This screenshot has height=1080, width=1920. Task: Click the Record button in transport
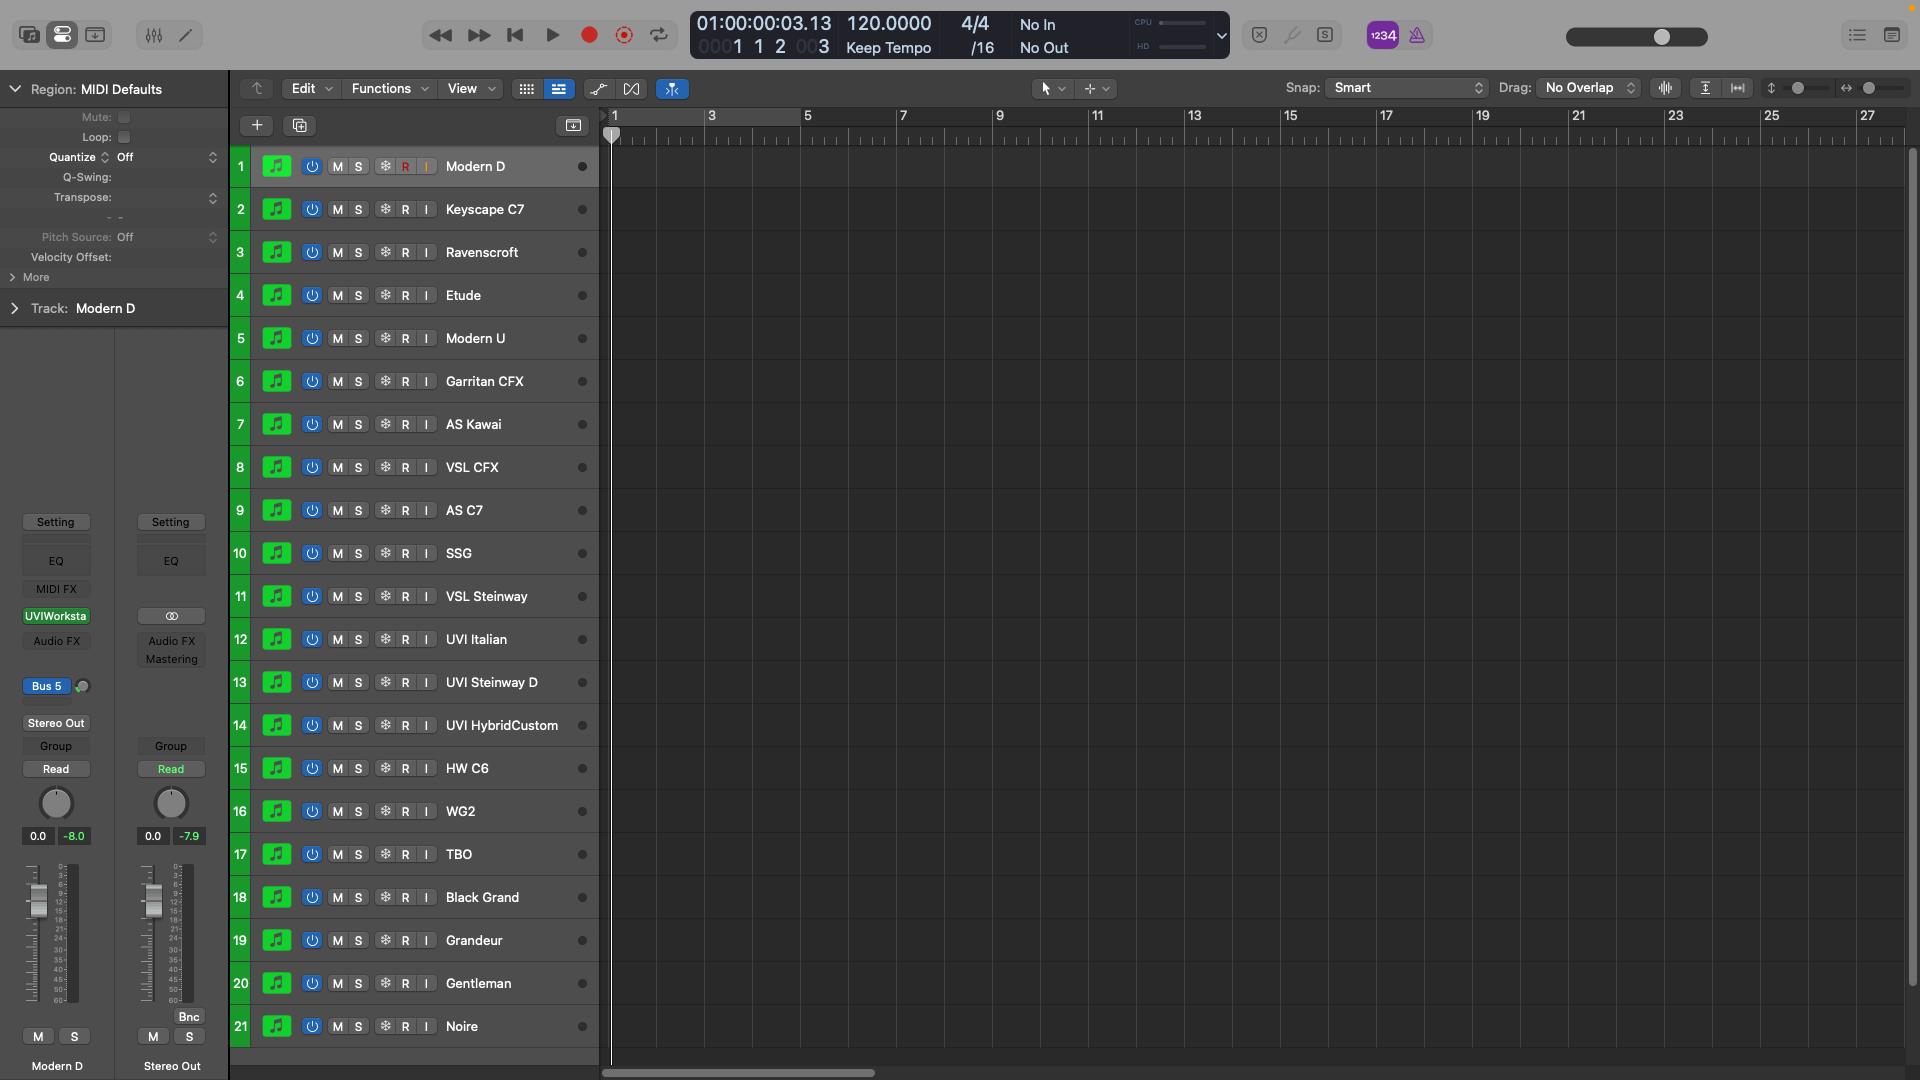pyautogui.click(x=589, y=35)
